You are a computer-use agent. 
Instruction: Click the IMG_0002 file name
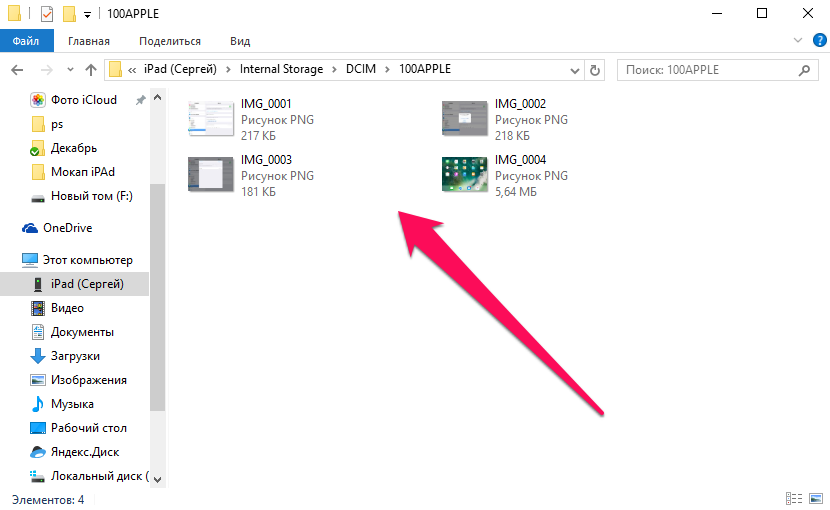[x=520, y=104]
